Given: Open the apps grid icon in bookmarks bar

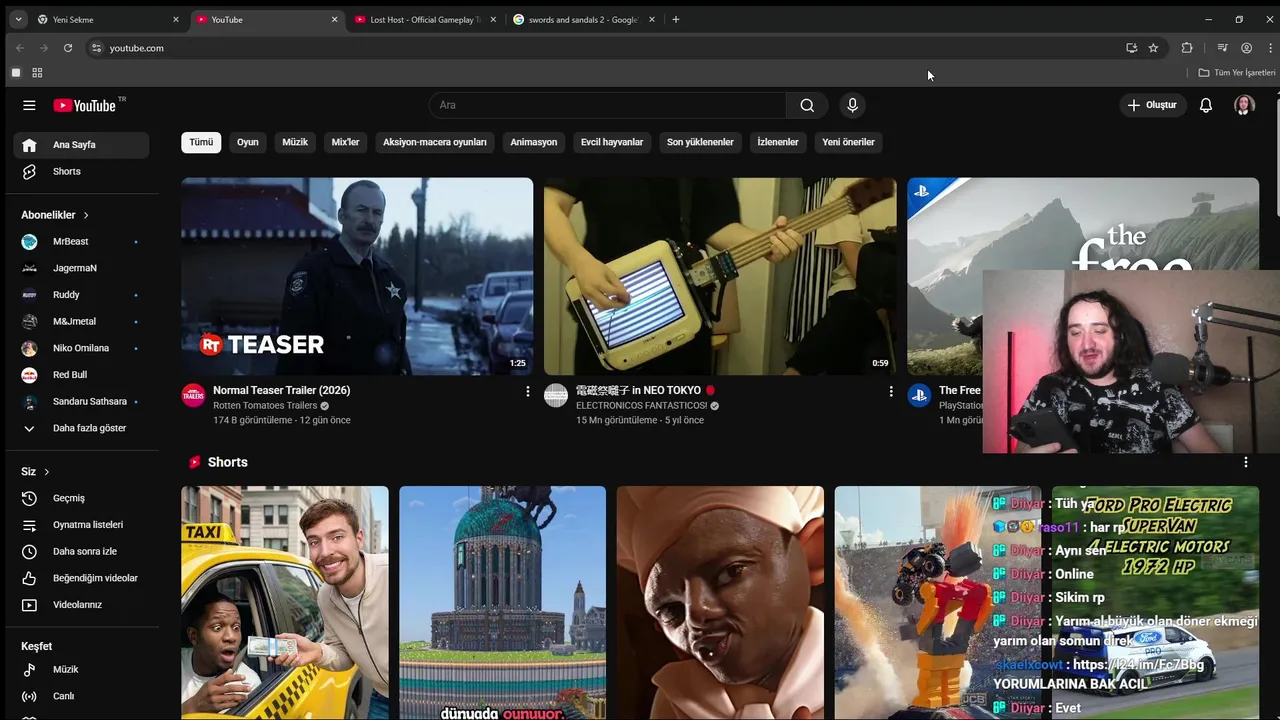Looking at the screenshot, I should (x=37, y=73).
